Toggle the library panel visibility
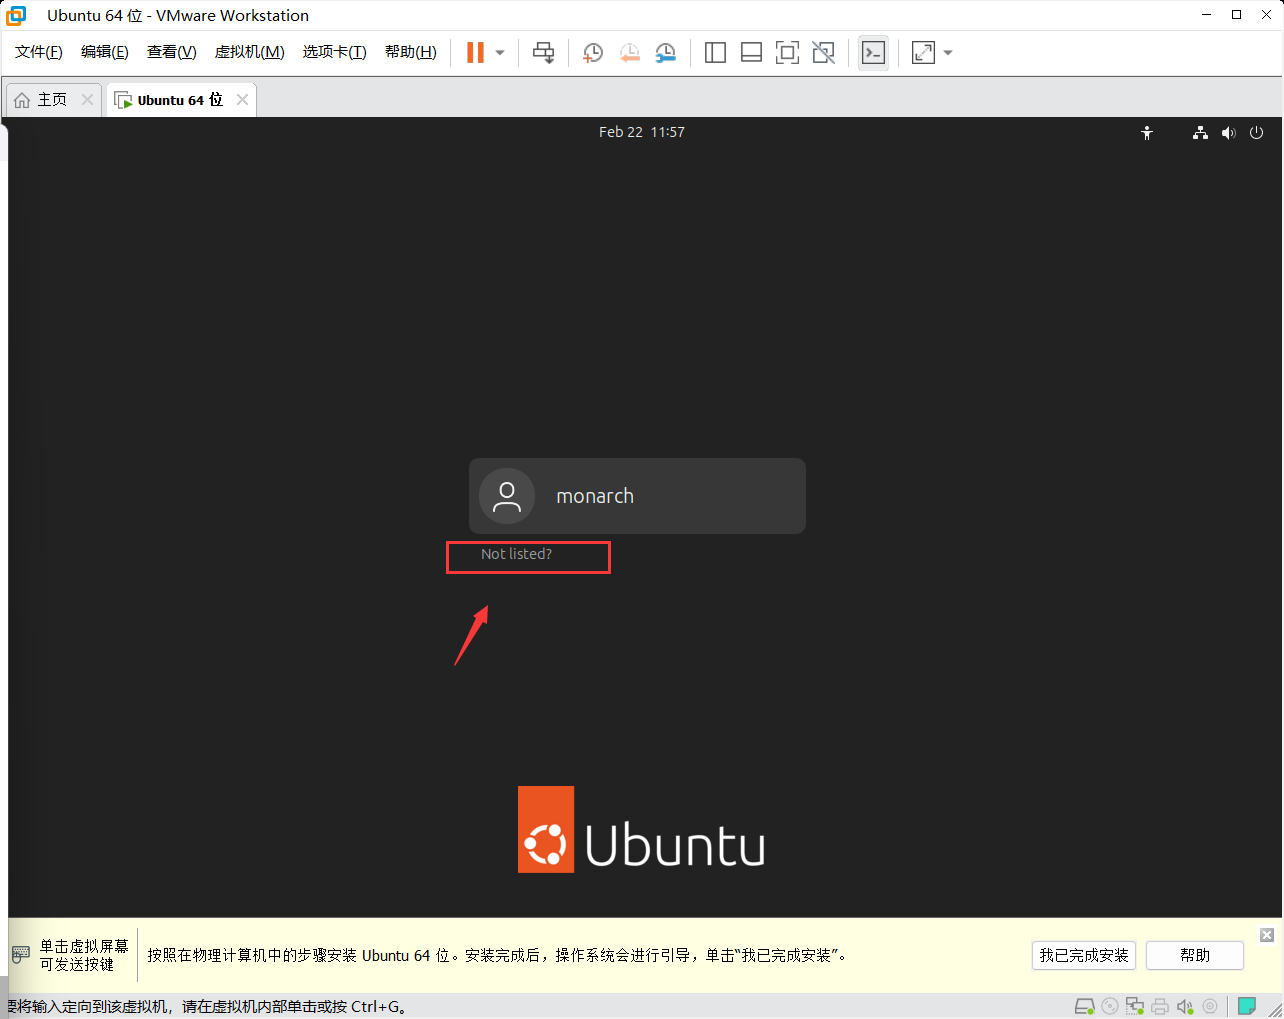1284x1019 pixels. pyautogui.click(x=715, y=52)
